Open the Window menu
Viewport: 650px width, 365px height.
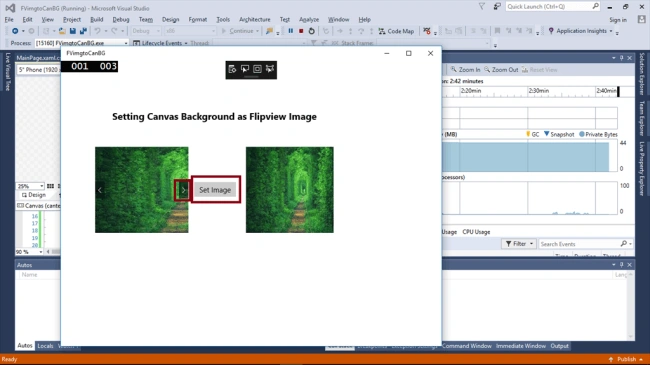[338, 19]
